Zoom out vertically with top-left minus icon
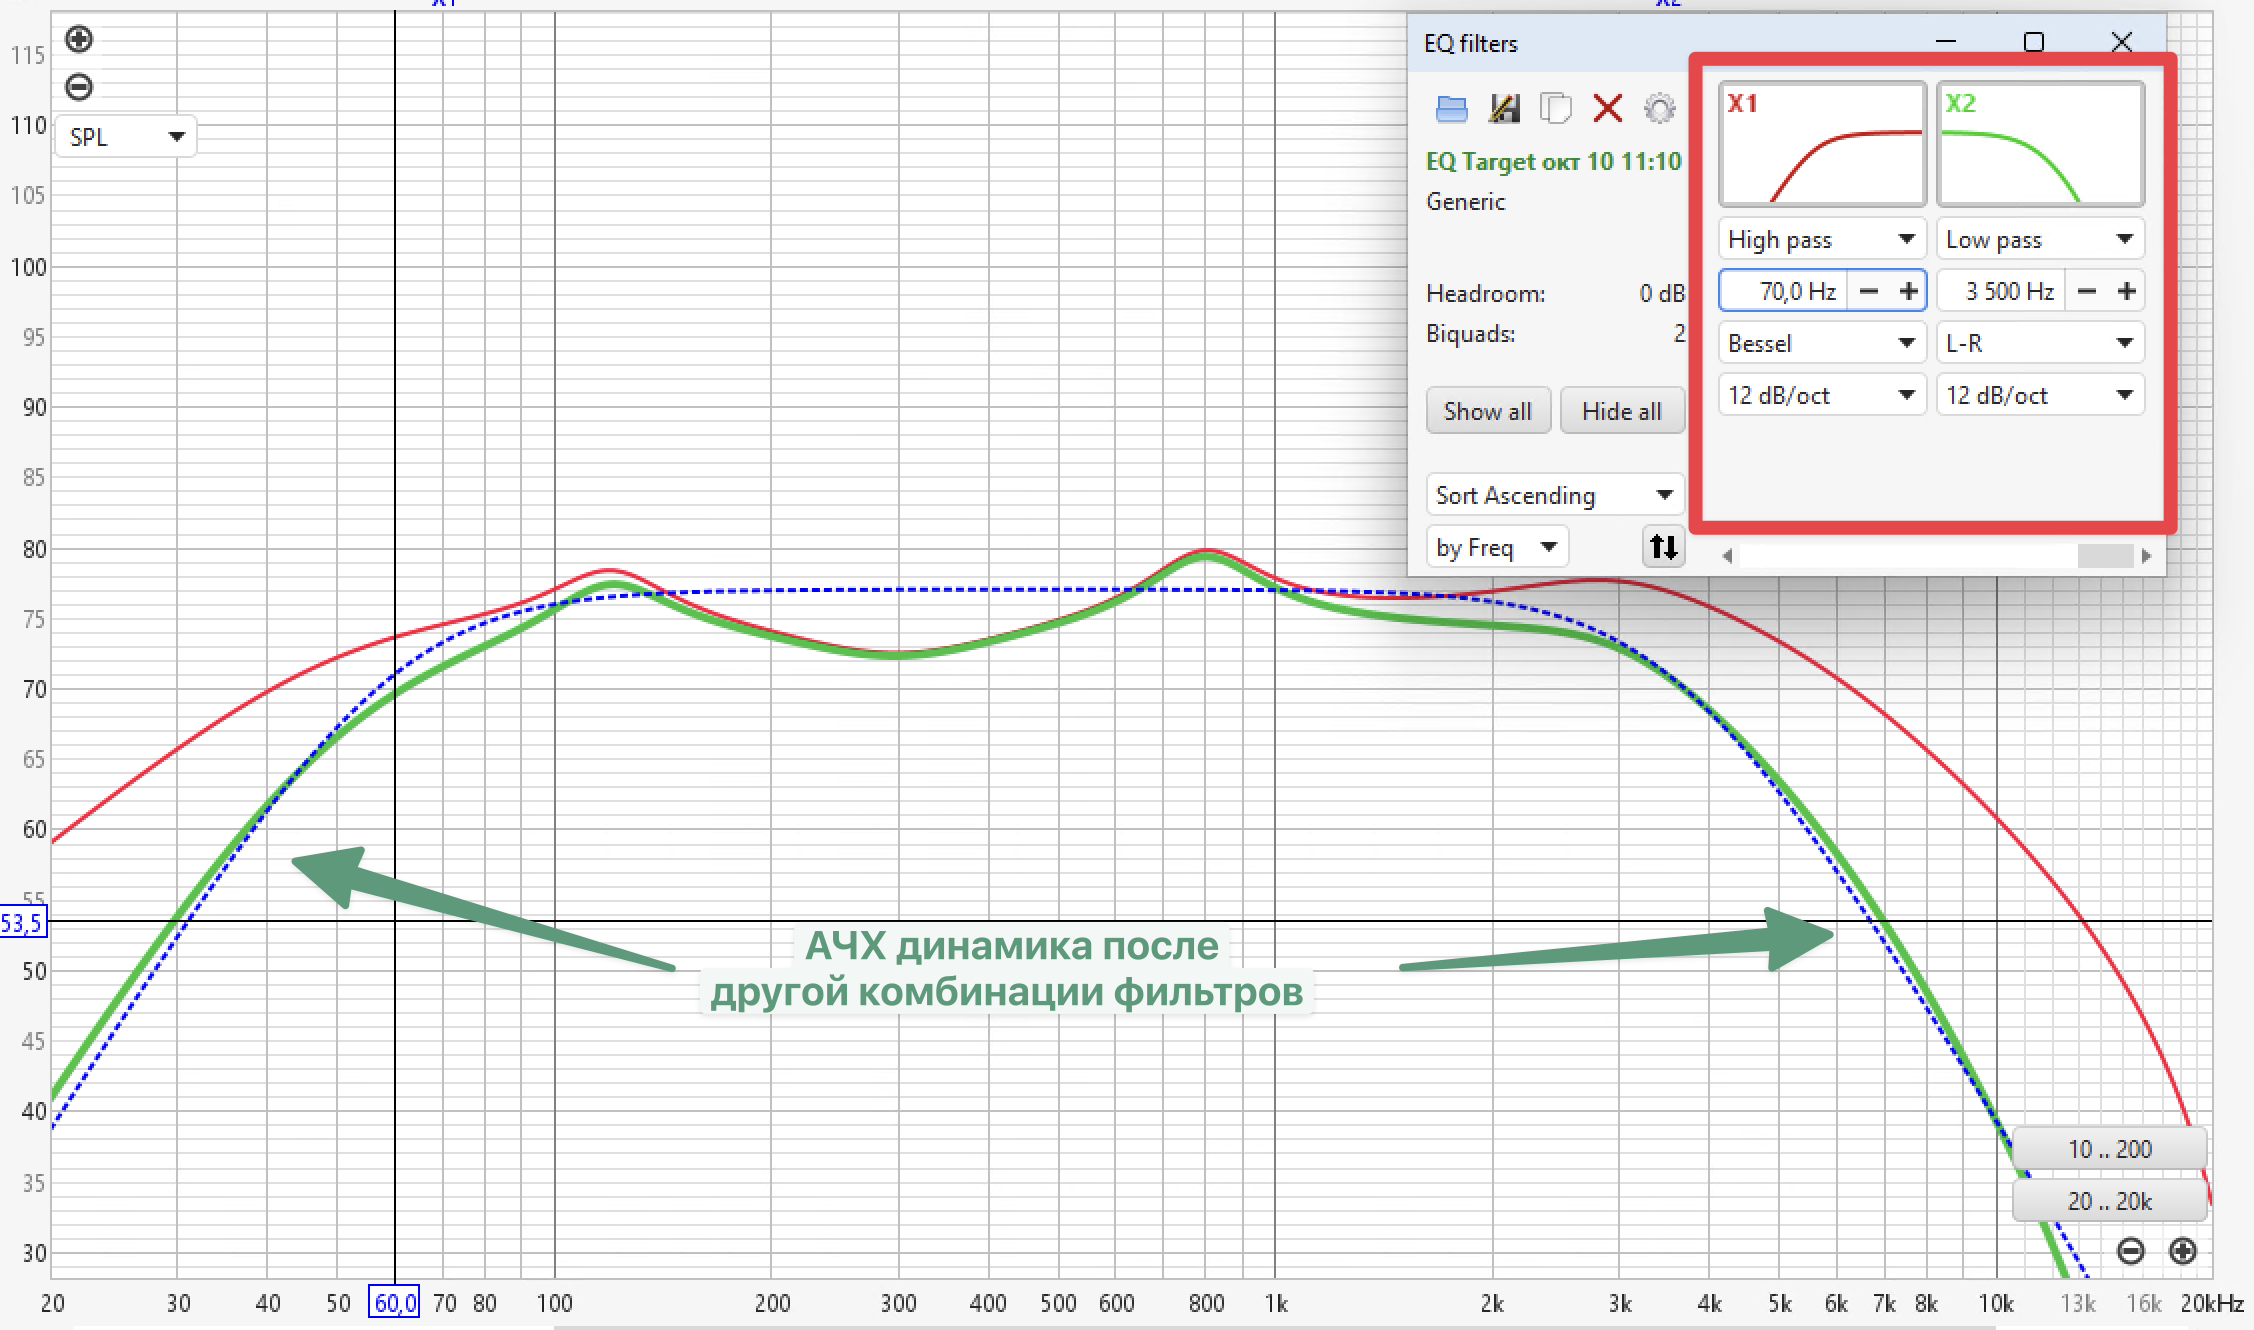This screenshot has width=2254, height=1330. click(x=79, y=87)
